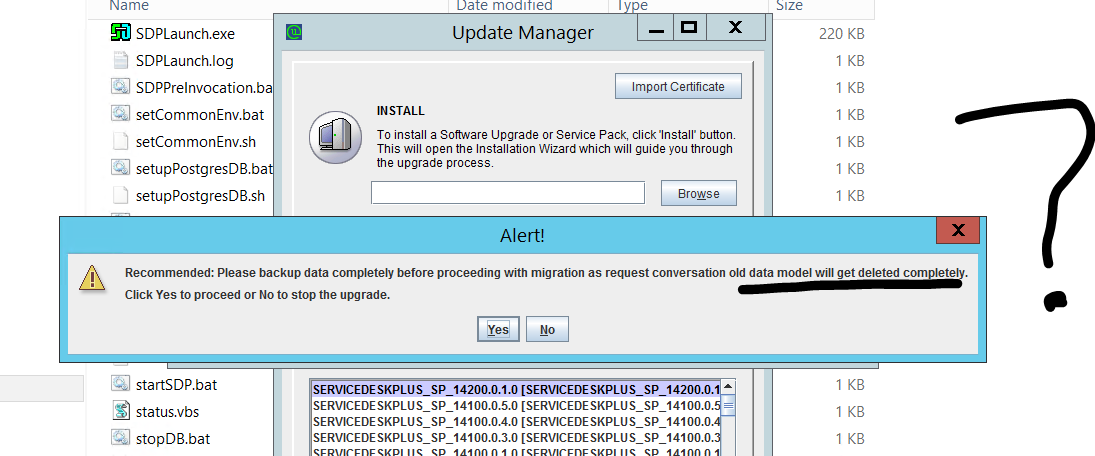The width and height of the screenshot is (1095, 456).
Task: Click the stopDB.bat file icon
Action: (121, 438)
